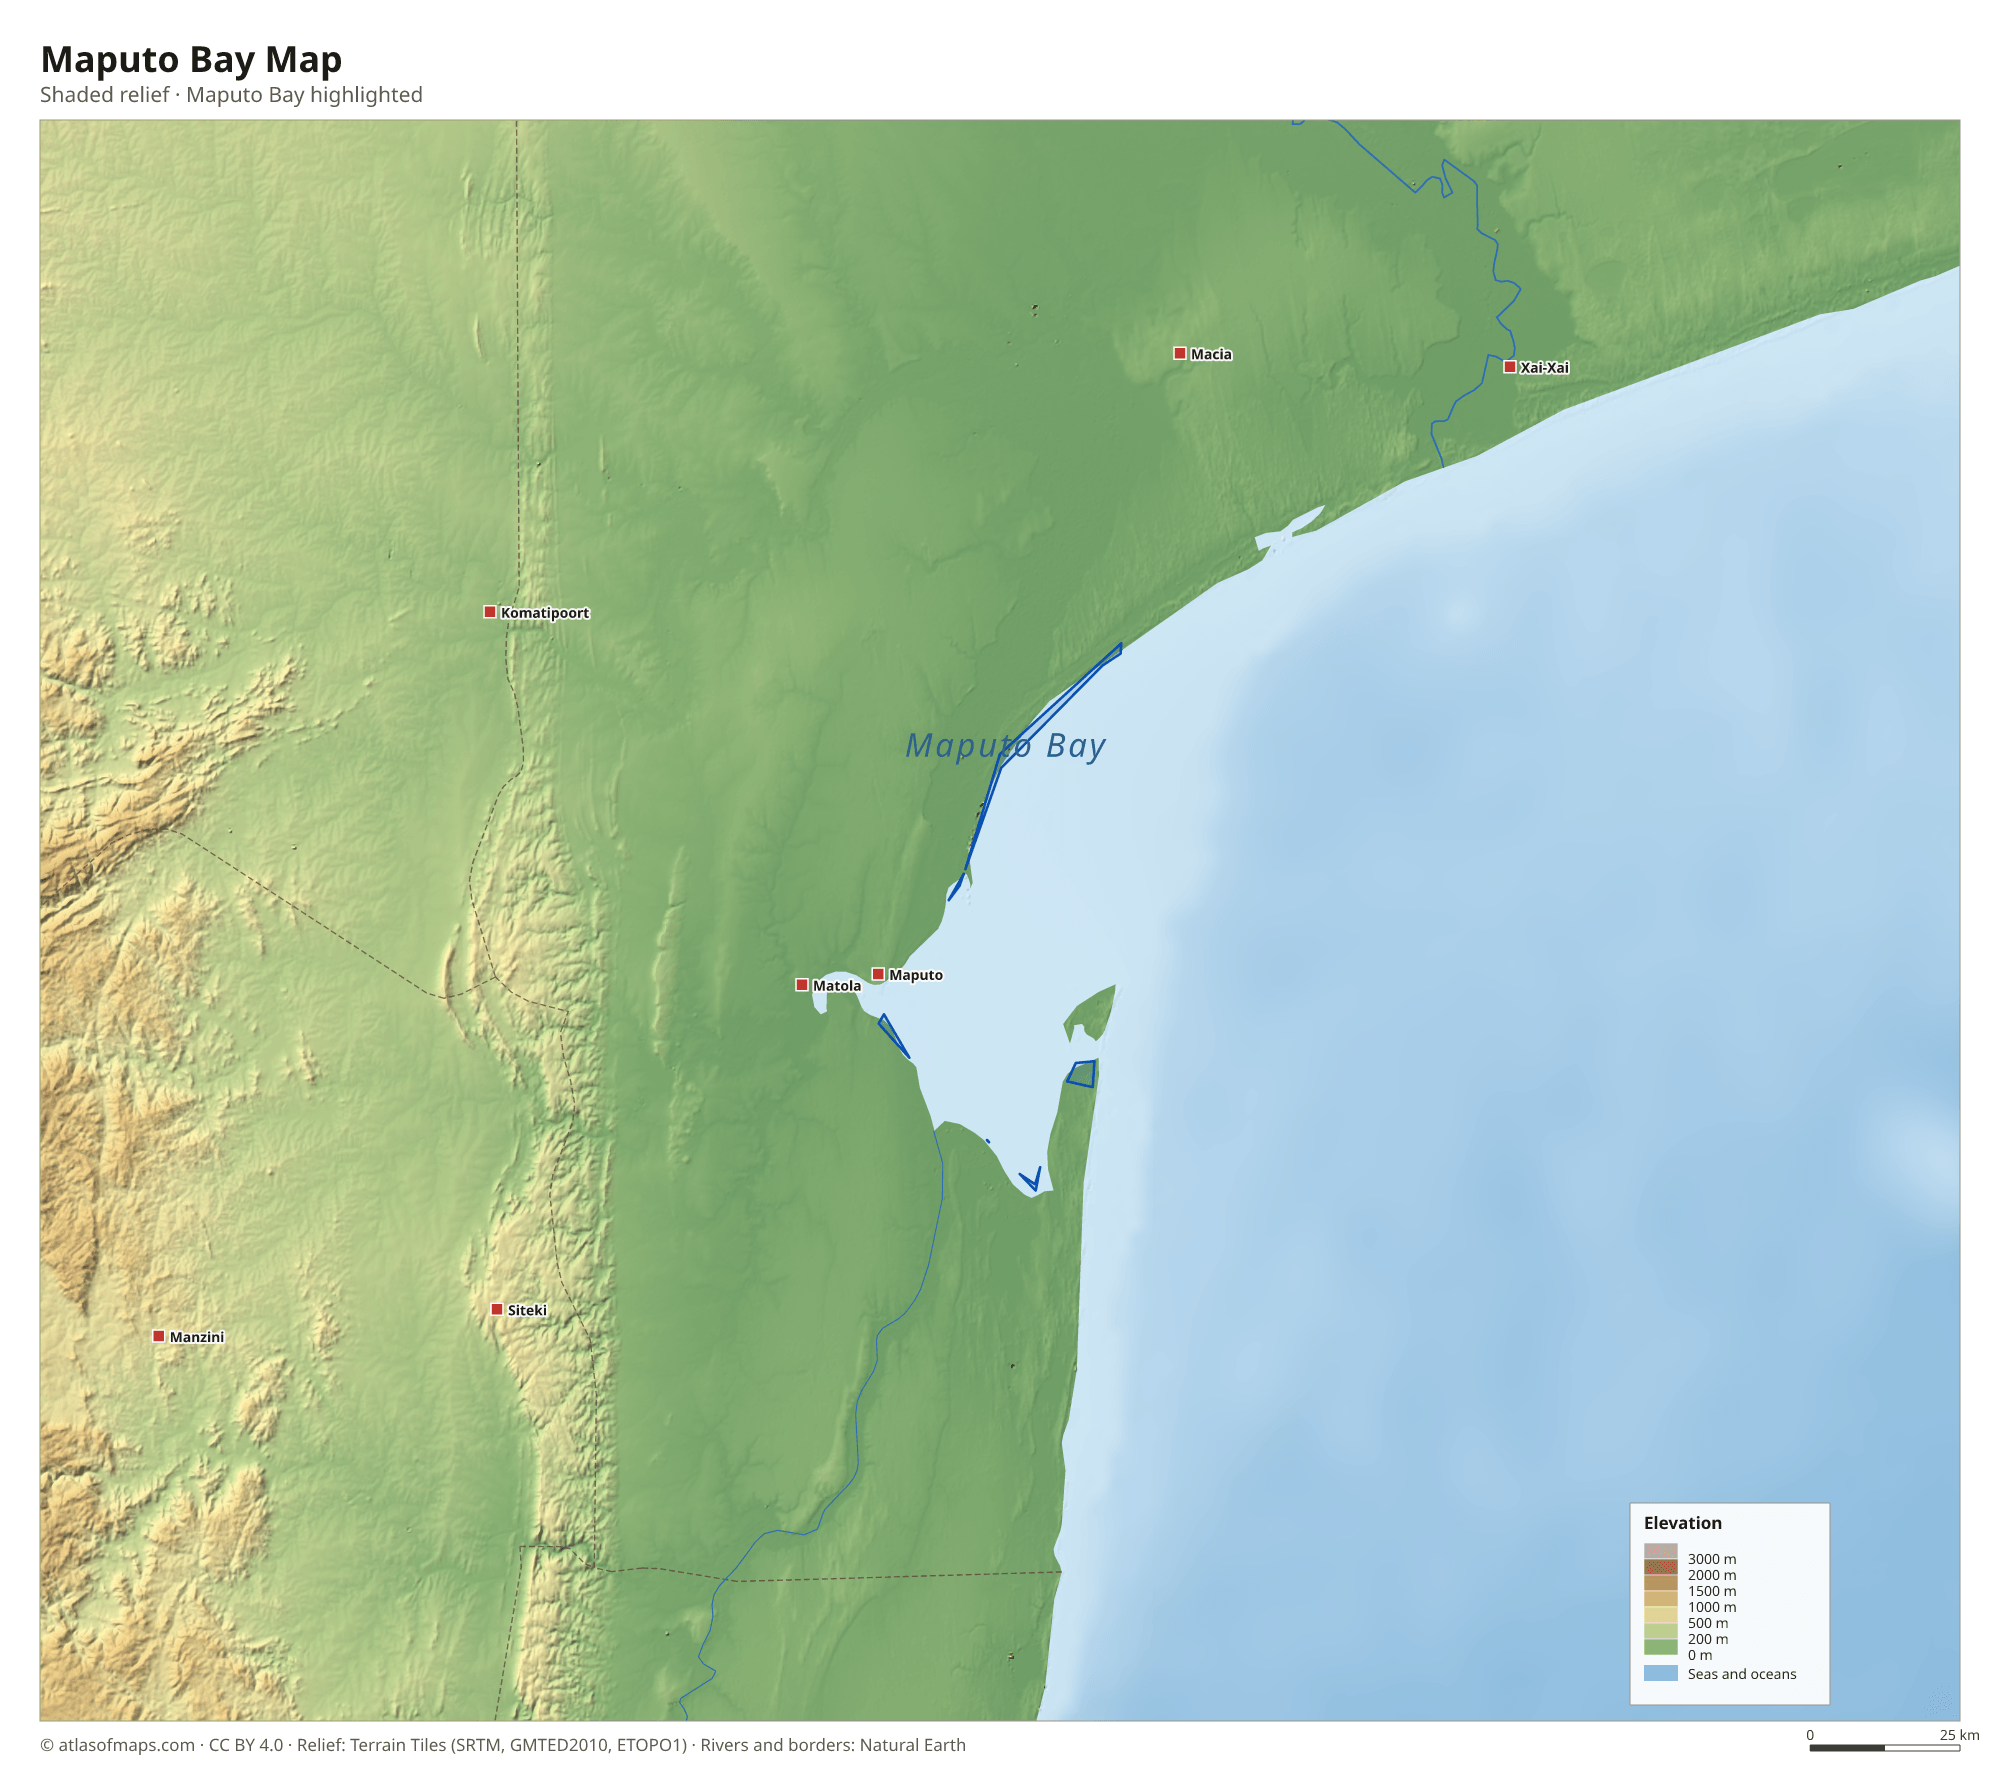Click the '500 m' legend label
2000x1785 pixels.
[1708, 1623]
